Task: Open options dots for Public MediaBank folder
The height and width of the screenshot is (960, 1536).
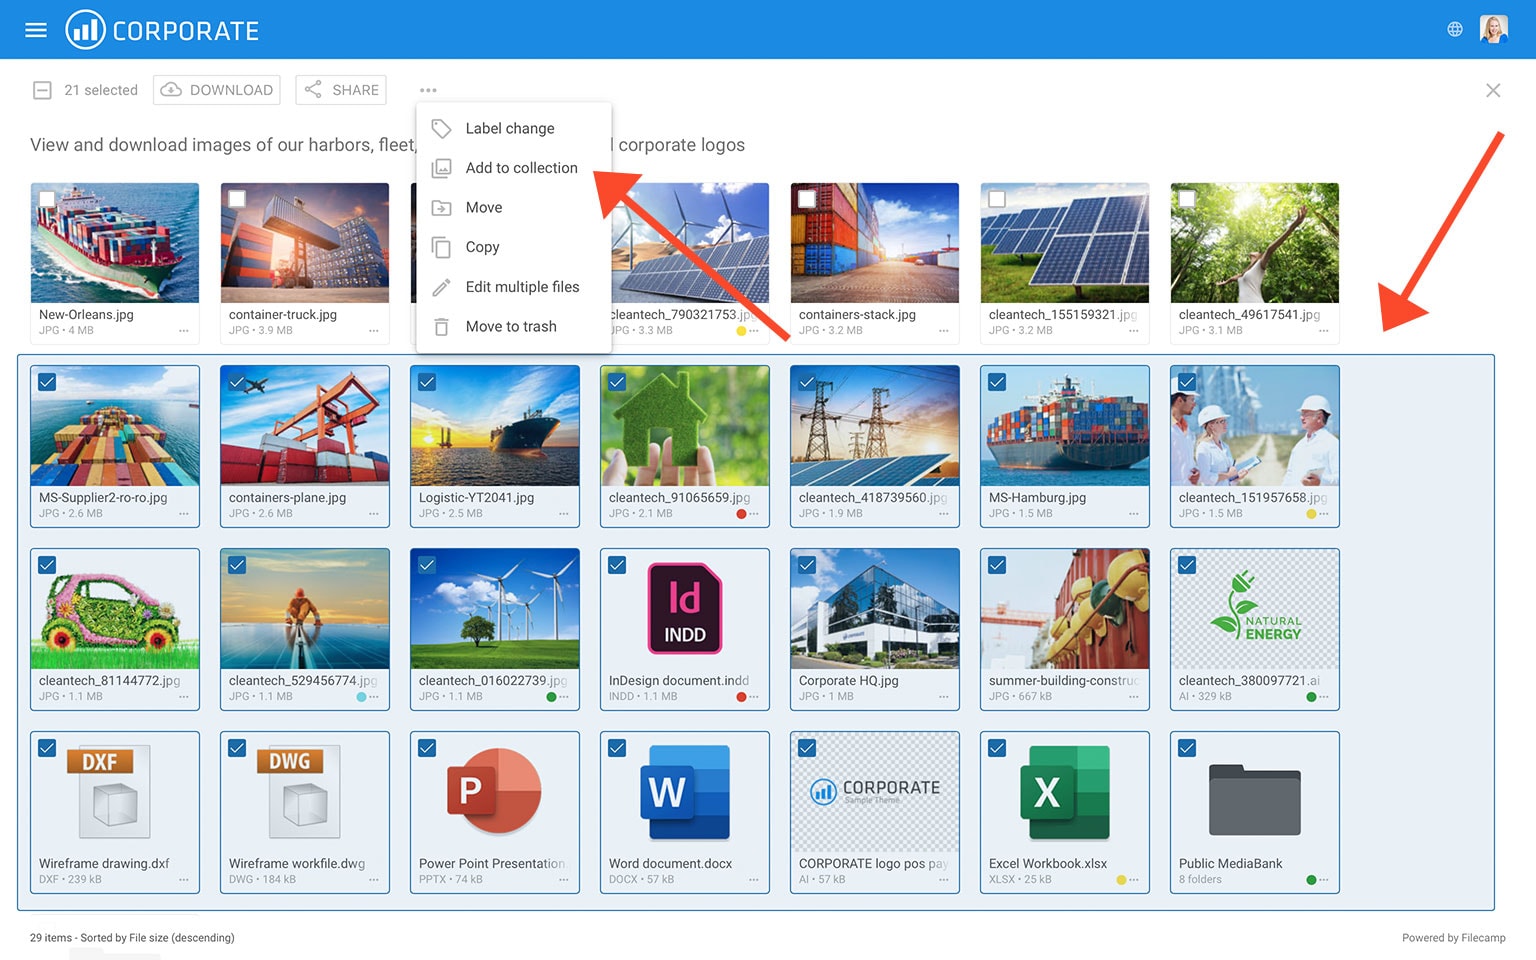Action: coord(1324,880)
